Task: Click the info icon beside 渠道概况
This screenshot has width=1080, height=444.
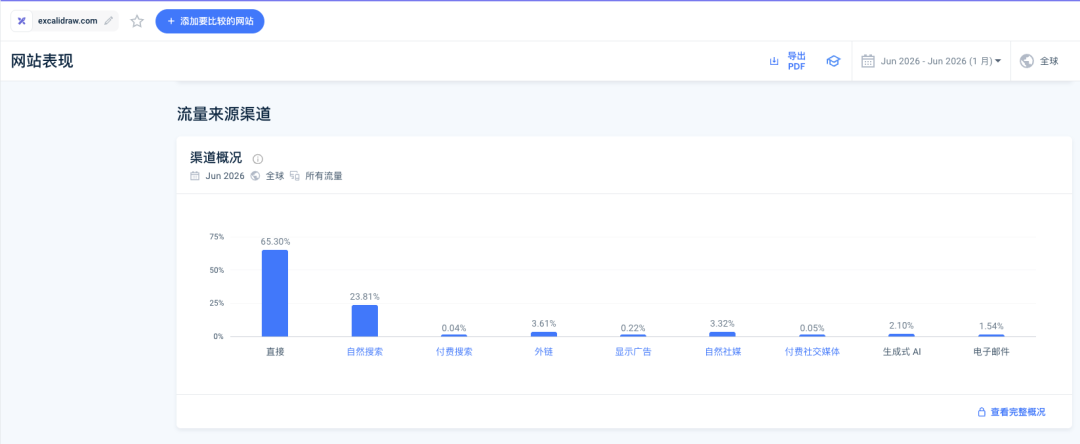Action: [x=258, y=159]
